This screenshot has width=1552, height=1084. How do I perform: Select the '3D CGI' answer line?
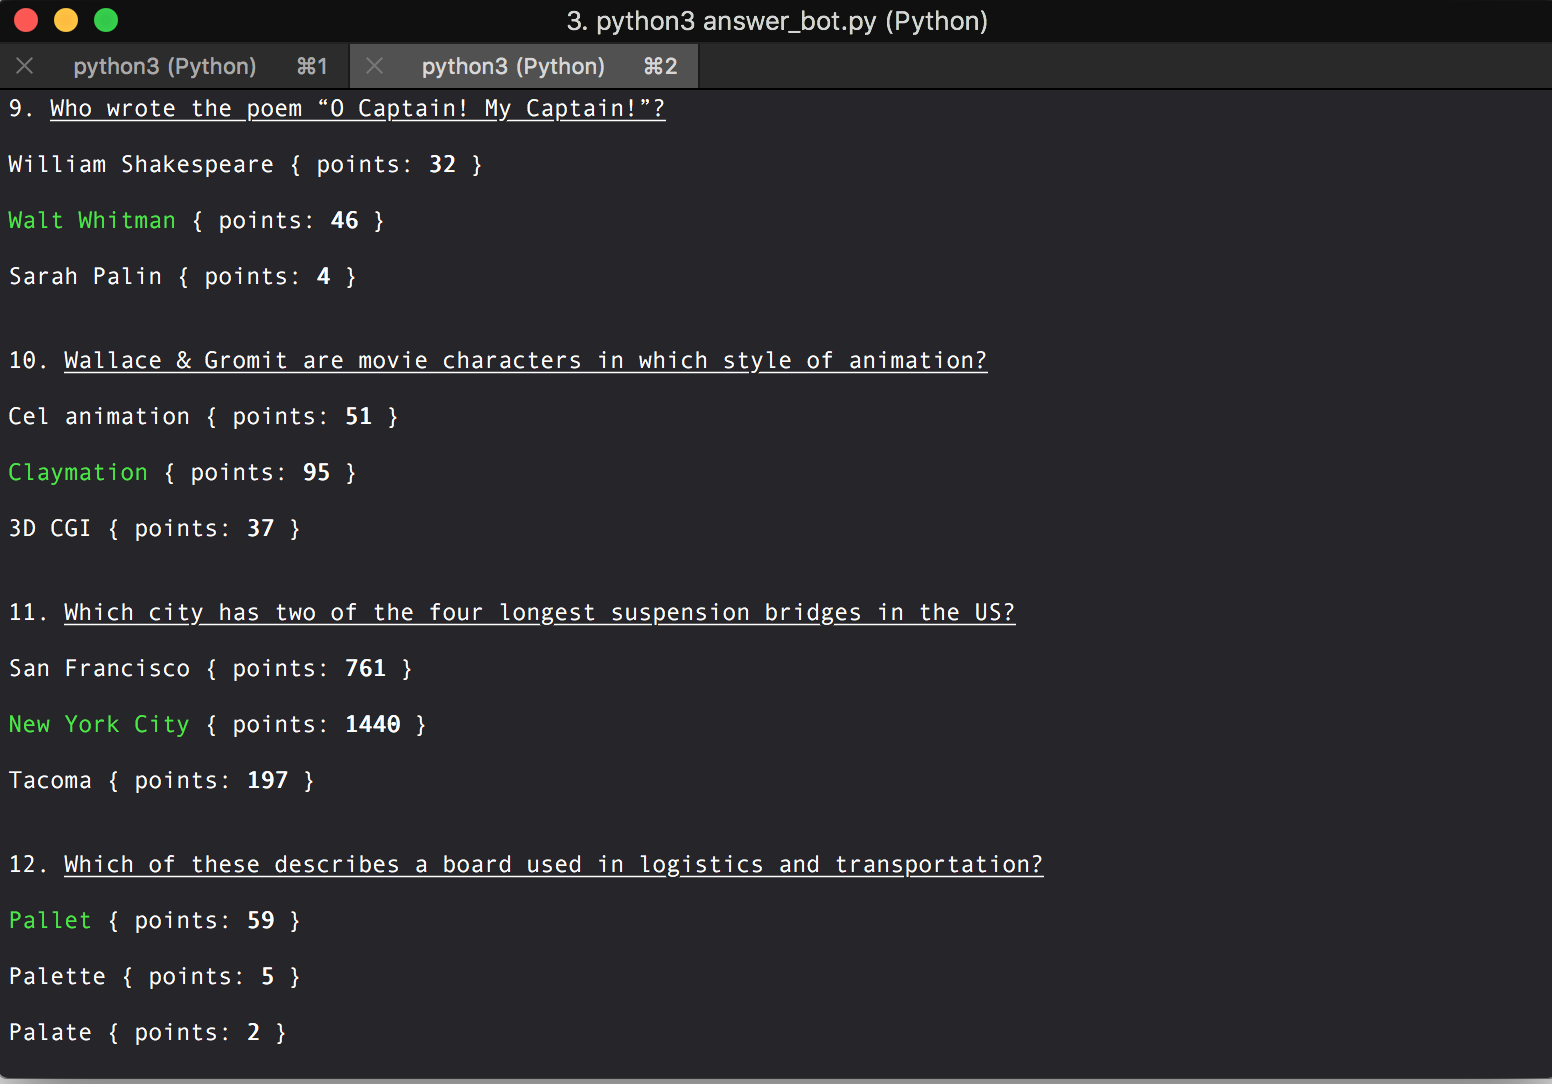pos(154,529)
